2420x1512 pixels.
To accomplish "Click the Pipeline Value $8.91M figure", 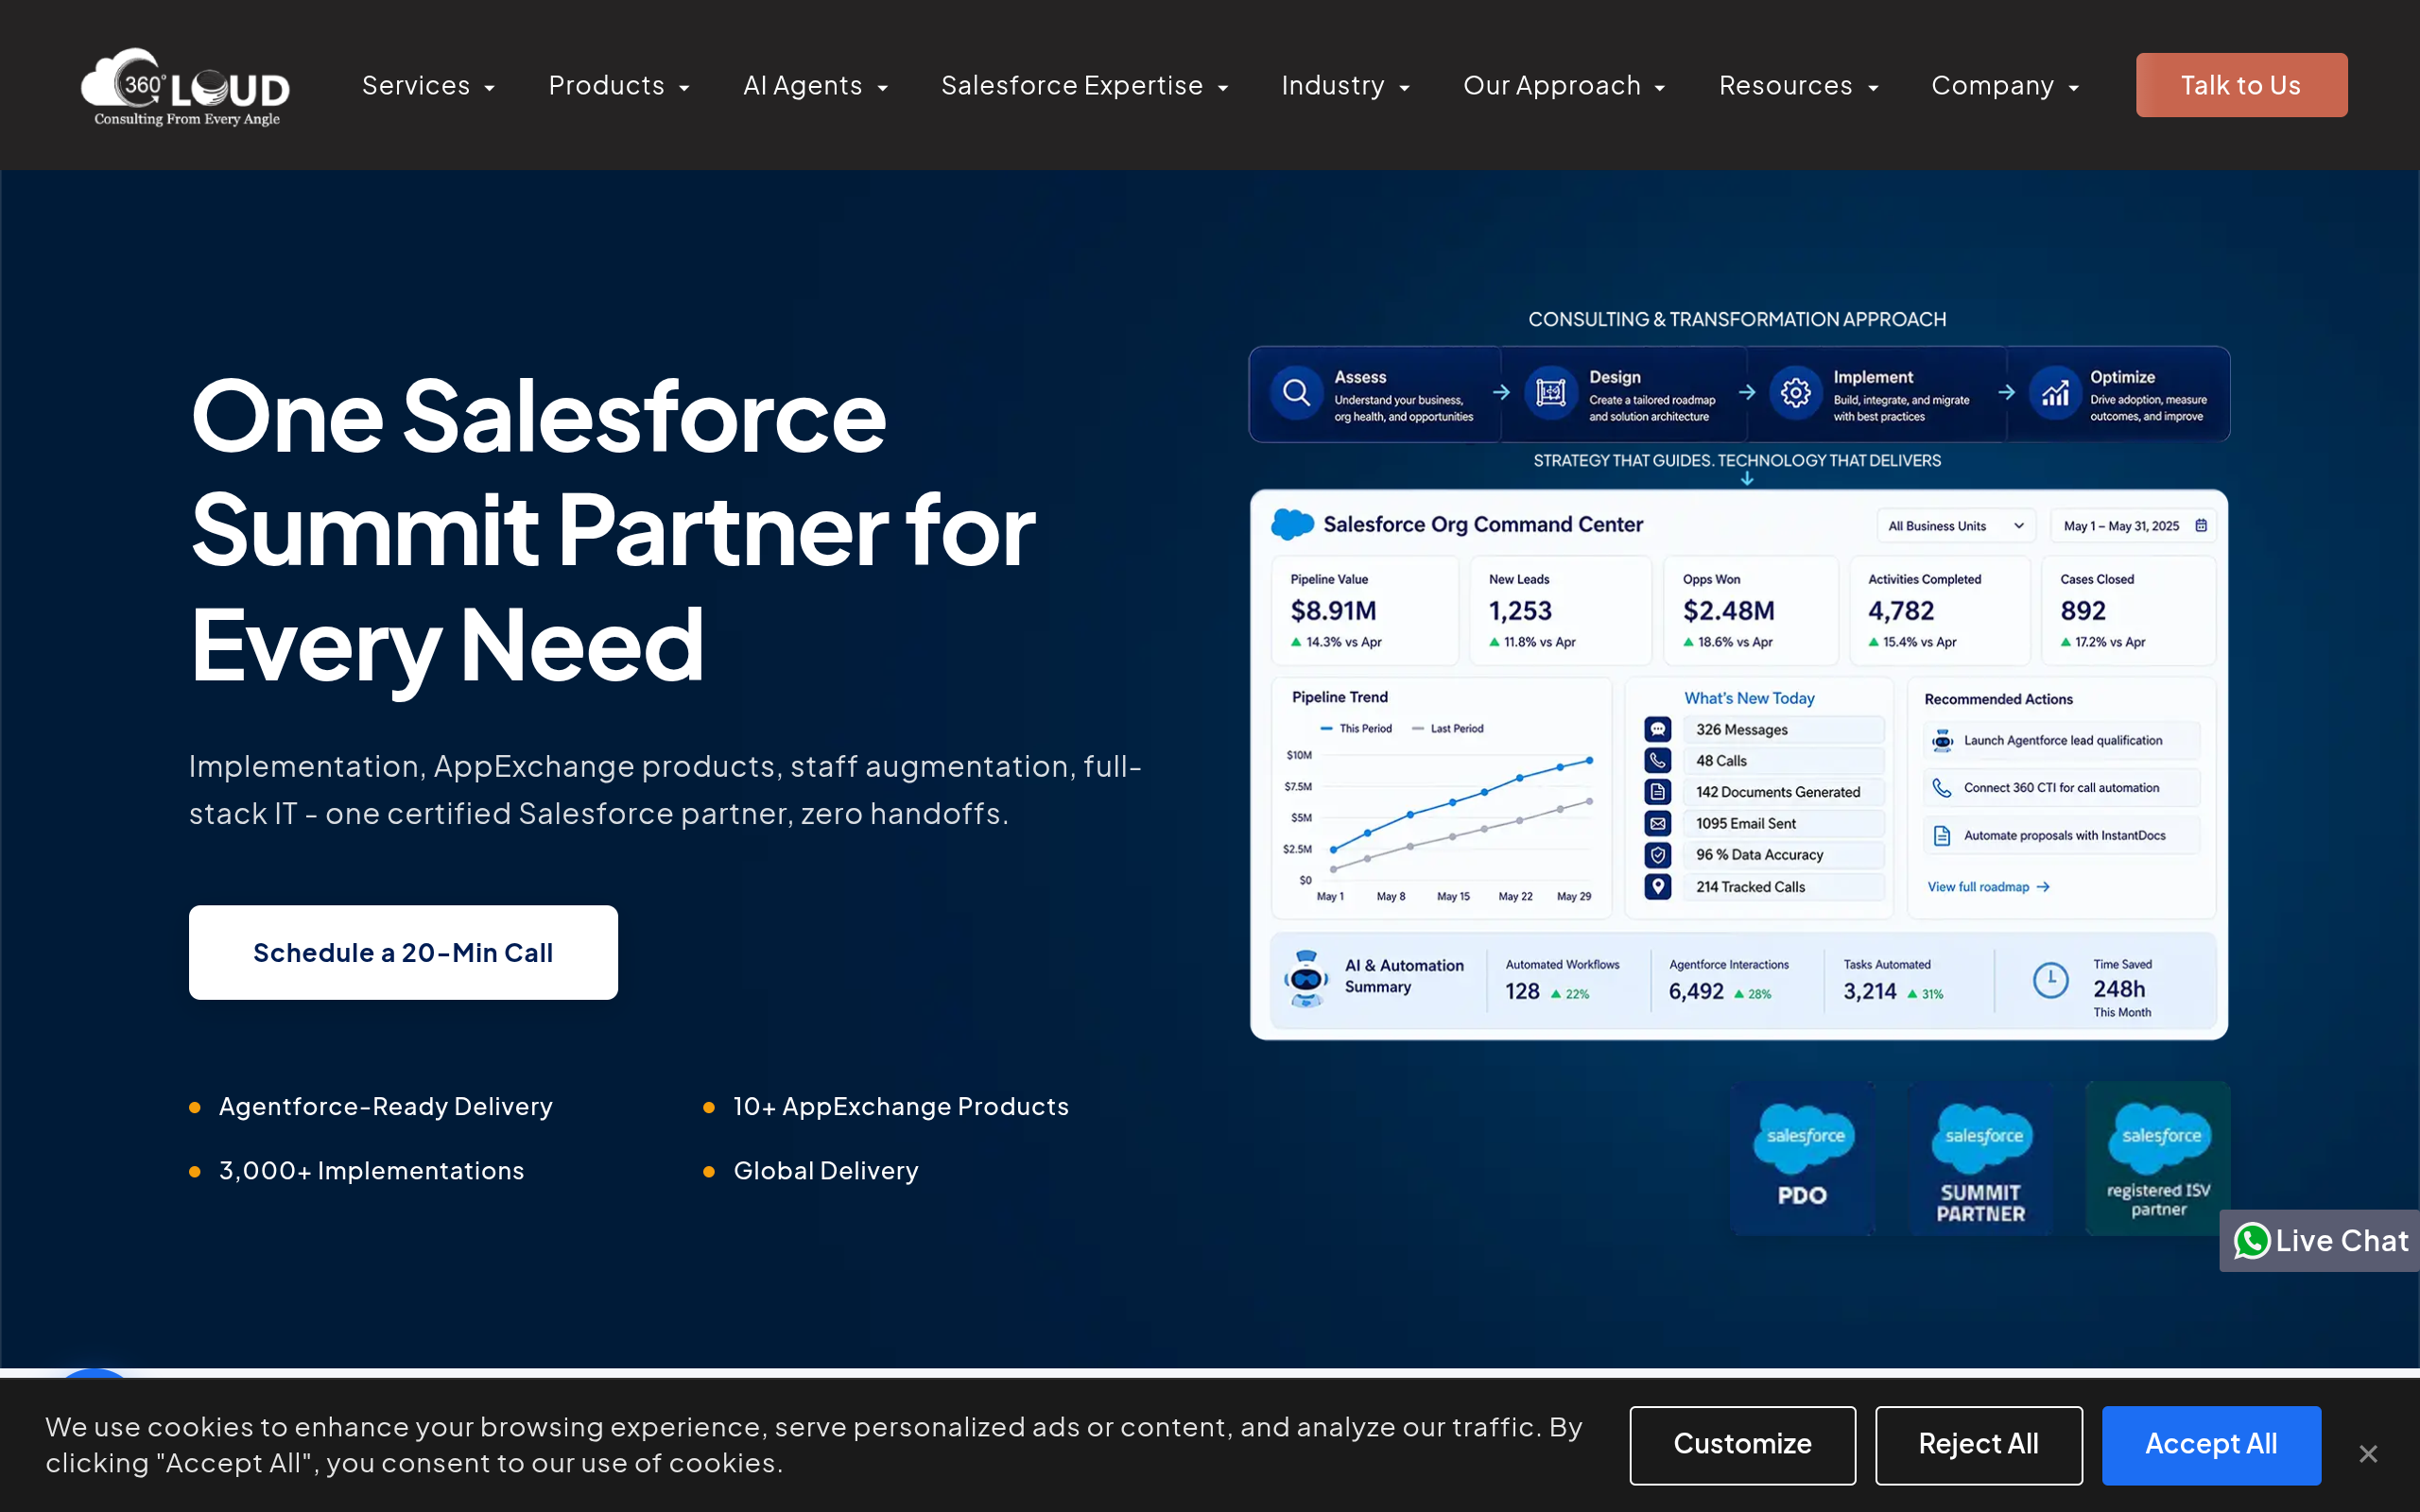I will pyautogui.click(x=1333, y=610).
